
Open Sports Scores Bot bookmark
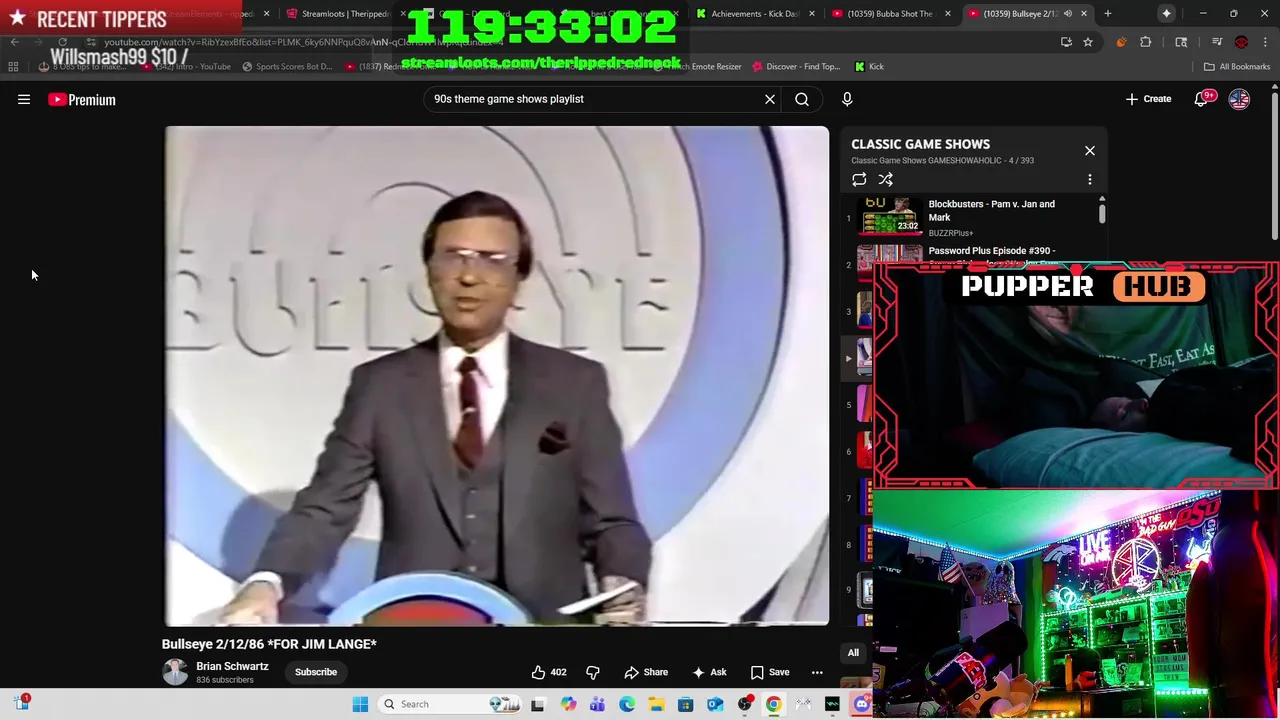(286, 67)
